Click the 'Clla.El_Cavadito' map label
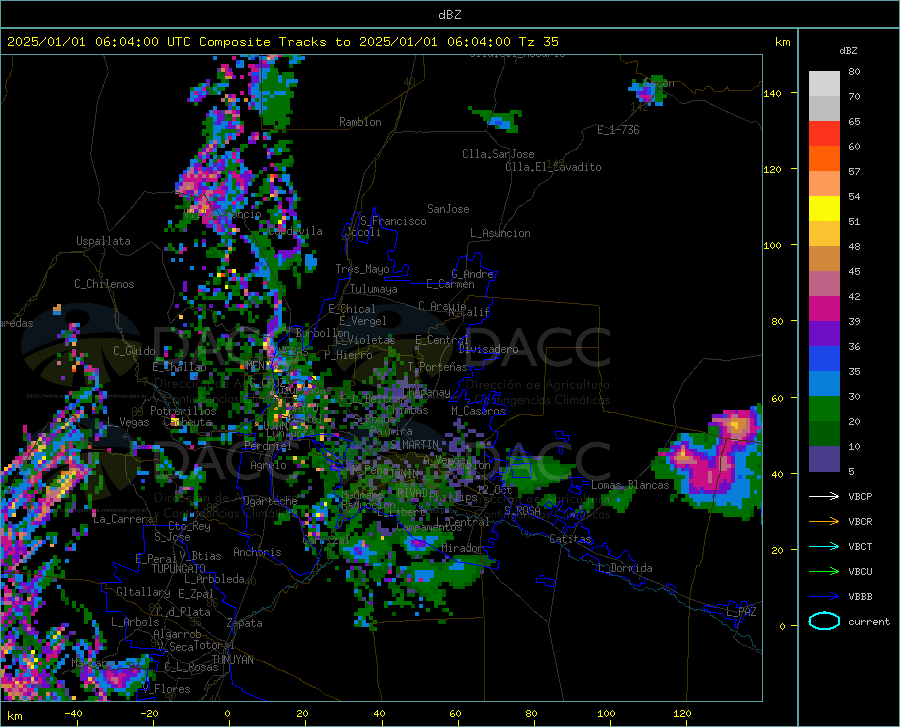Image resolution: width=900 pixels, height=727 pixels. [x=553, y=167]
